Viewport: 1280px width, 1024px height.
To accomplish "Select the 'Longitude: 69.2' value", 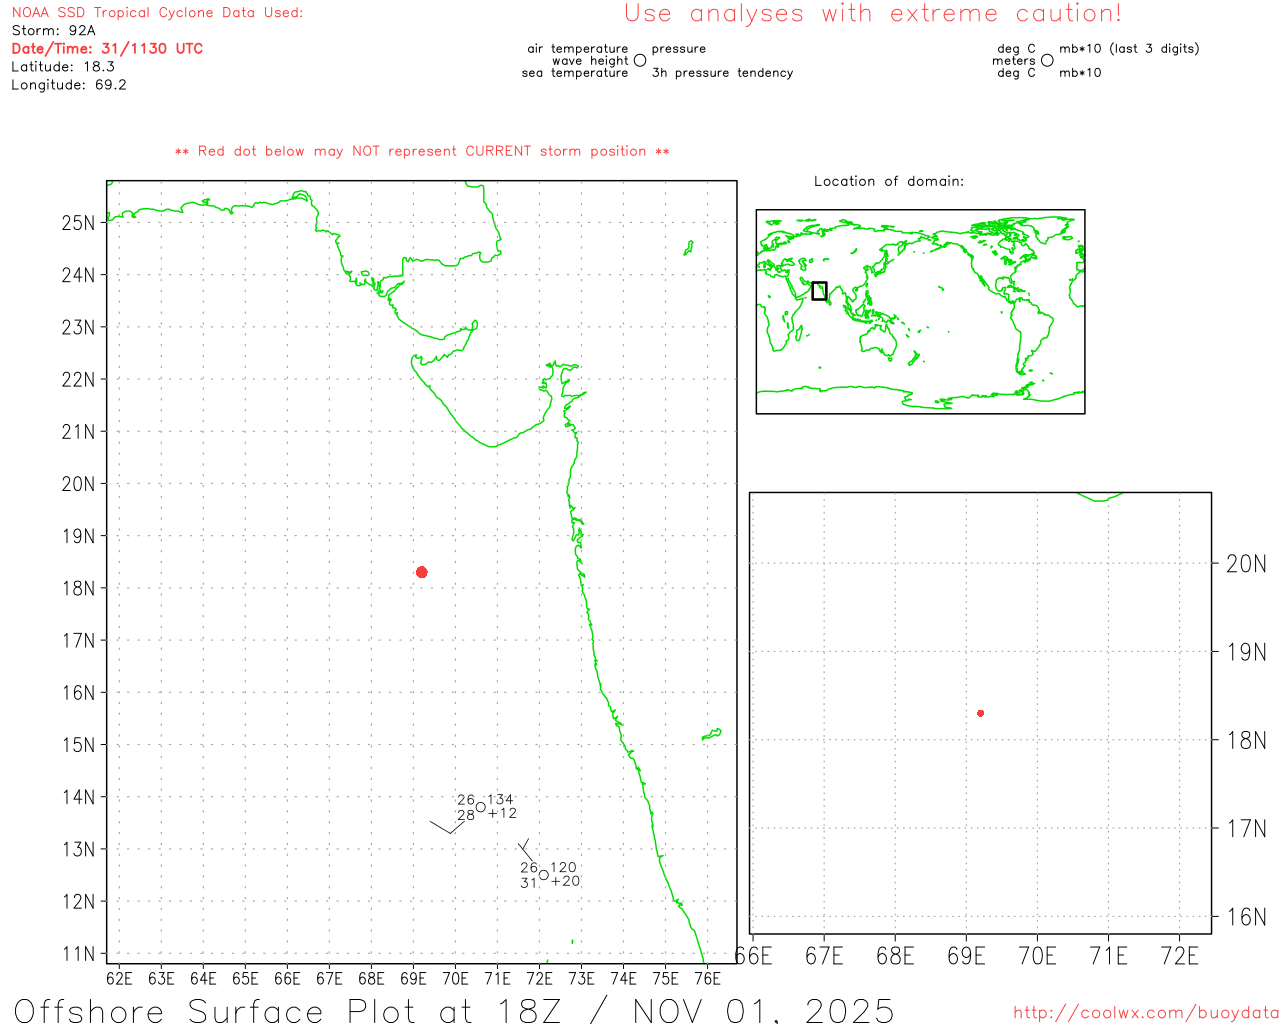I will pos(69,85).
